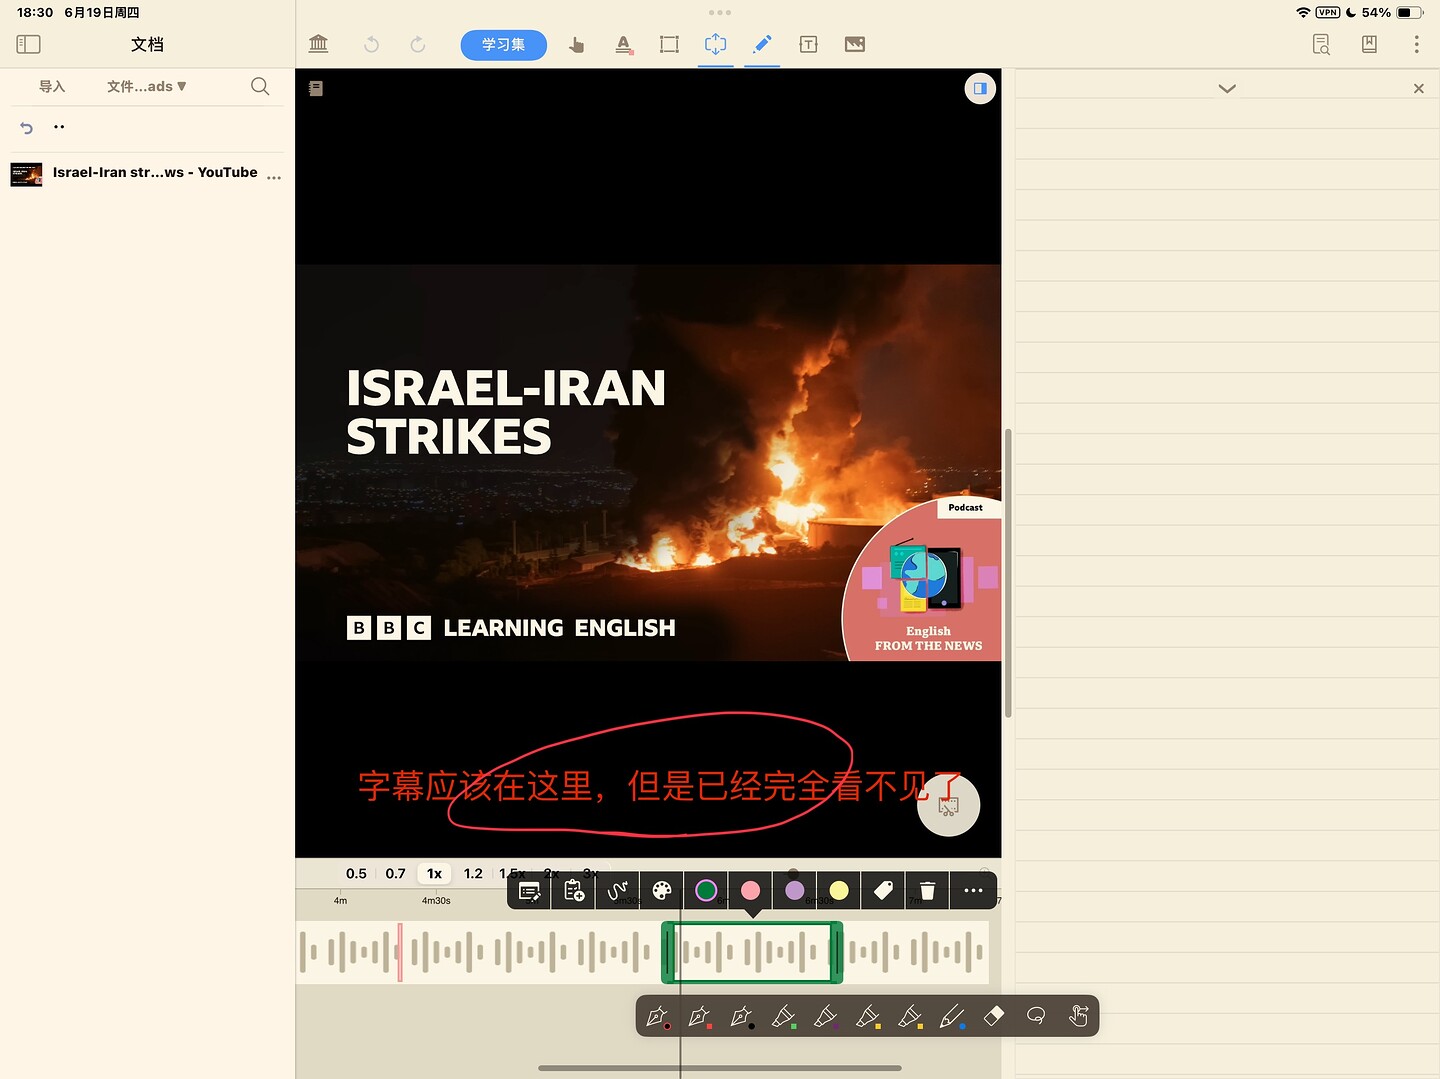Delete selection with the trash icon
Image resolution: width=1440 pixels, height=1079 pixels.
927,890
